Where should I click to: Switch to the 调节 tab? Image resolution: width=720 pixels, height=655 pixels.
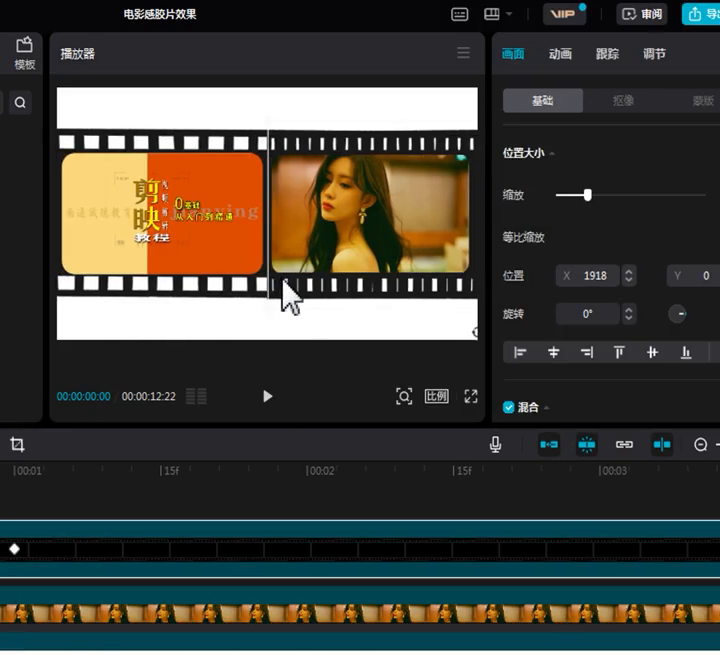[654, 54]
